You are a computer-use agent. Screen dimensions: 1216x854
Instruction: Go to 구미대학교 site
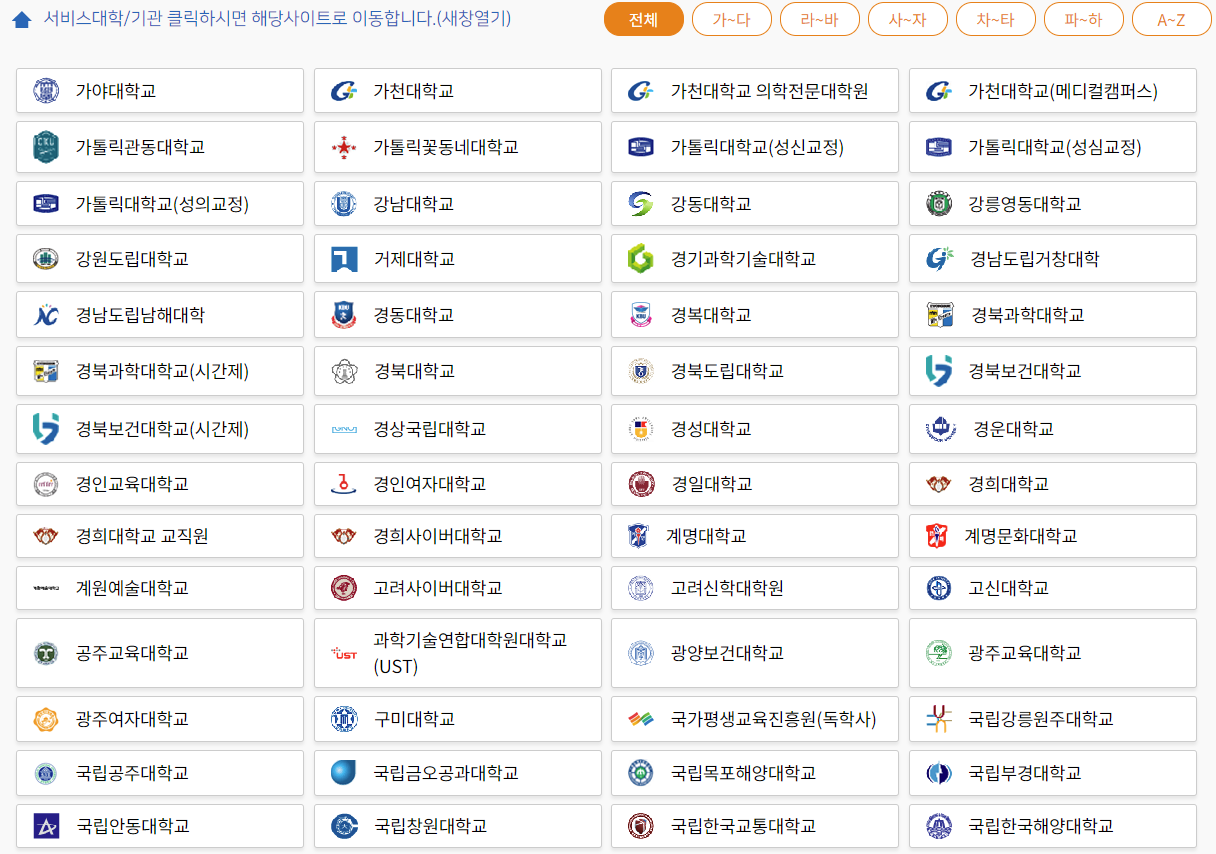pos(458,719)
